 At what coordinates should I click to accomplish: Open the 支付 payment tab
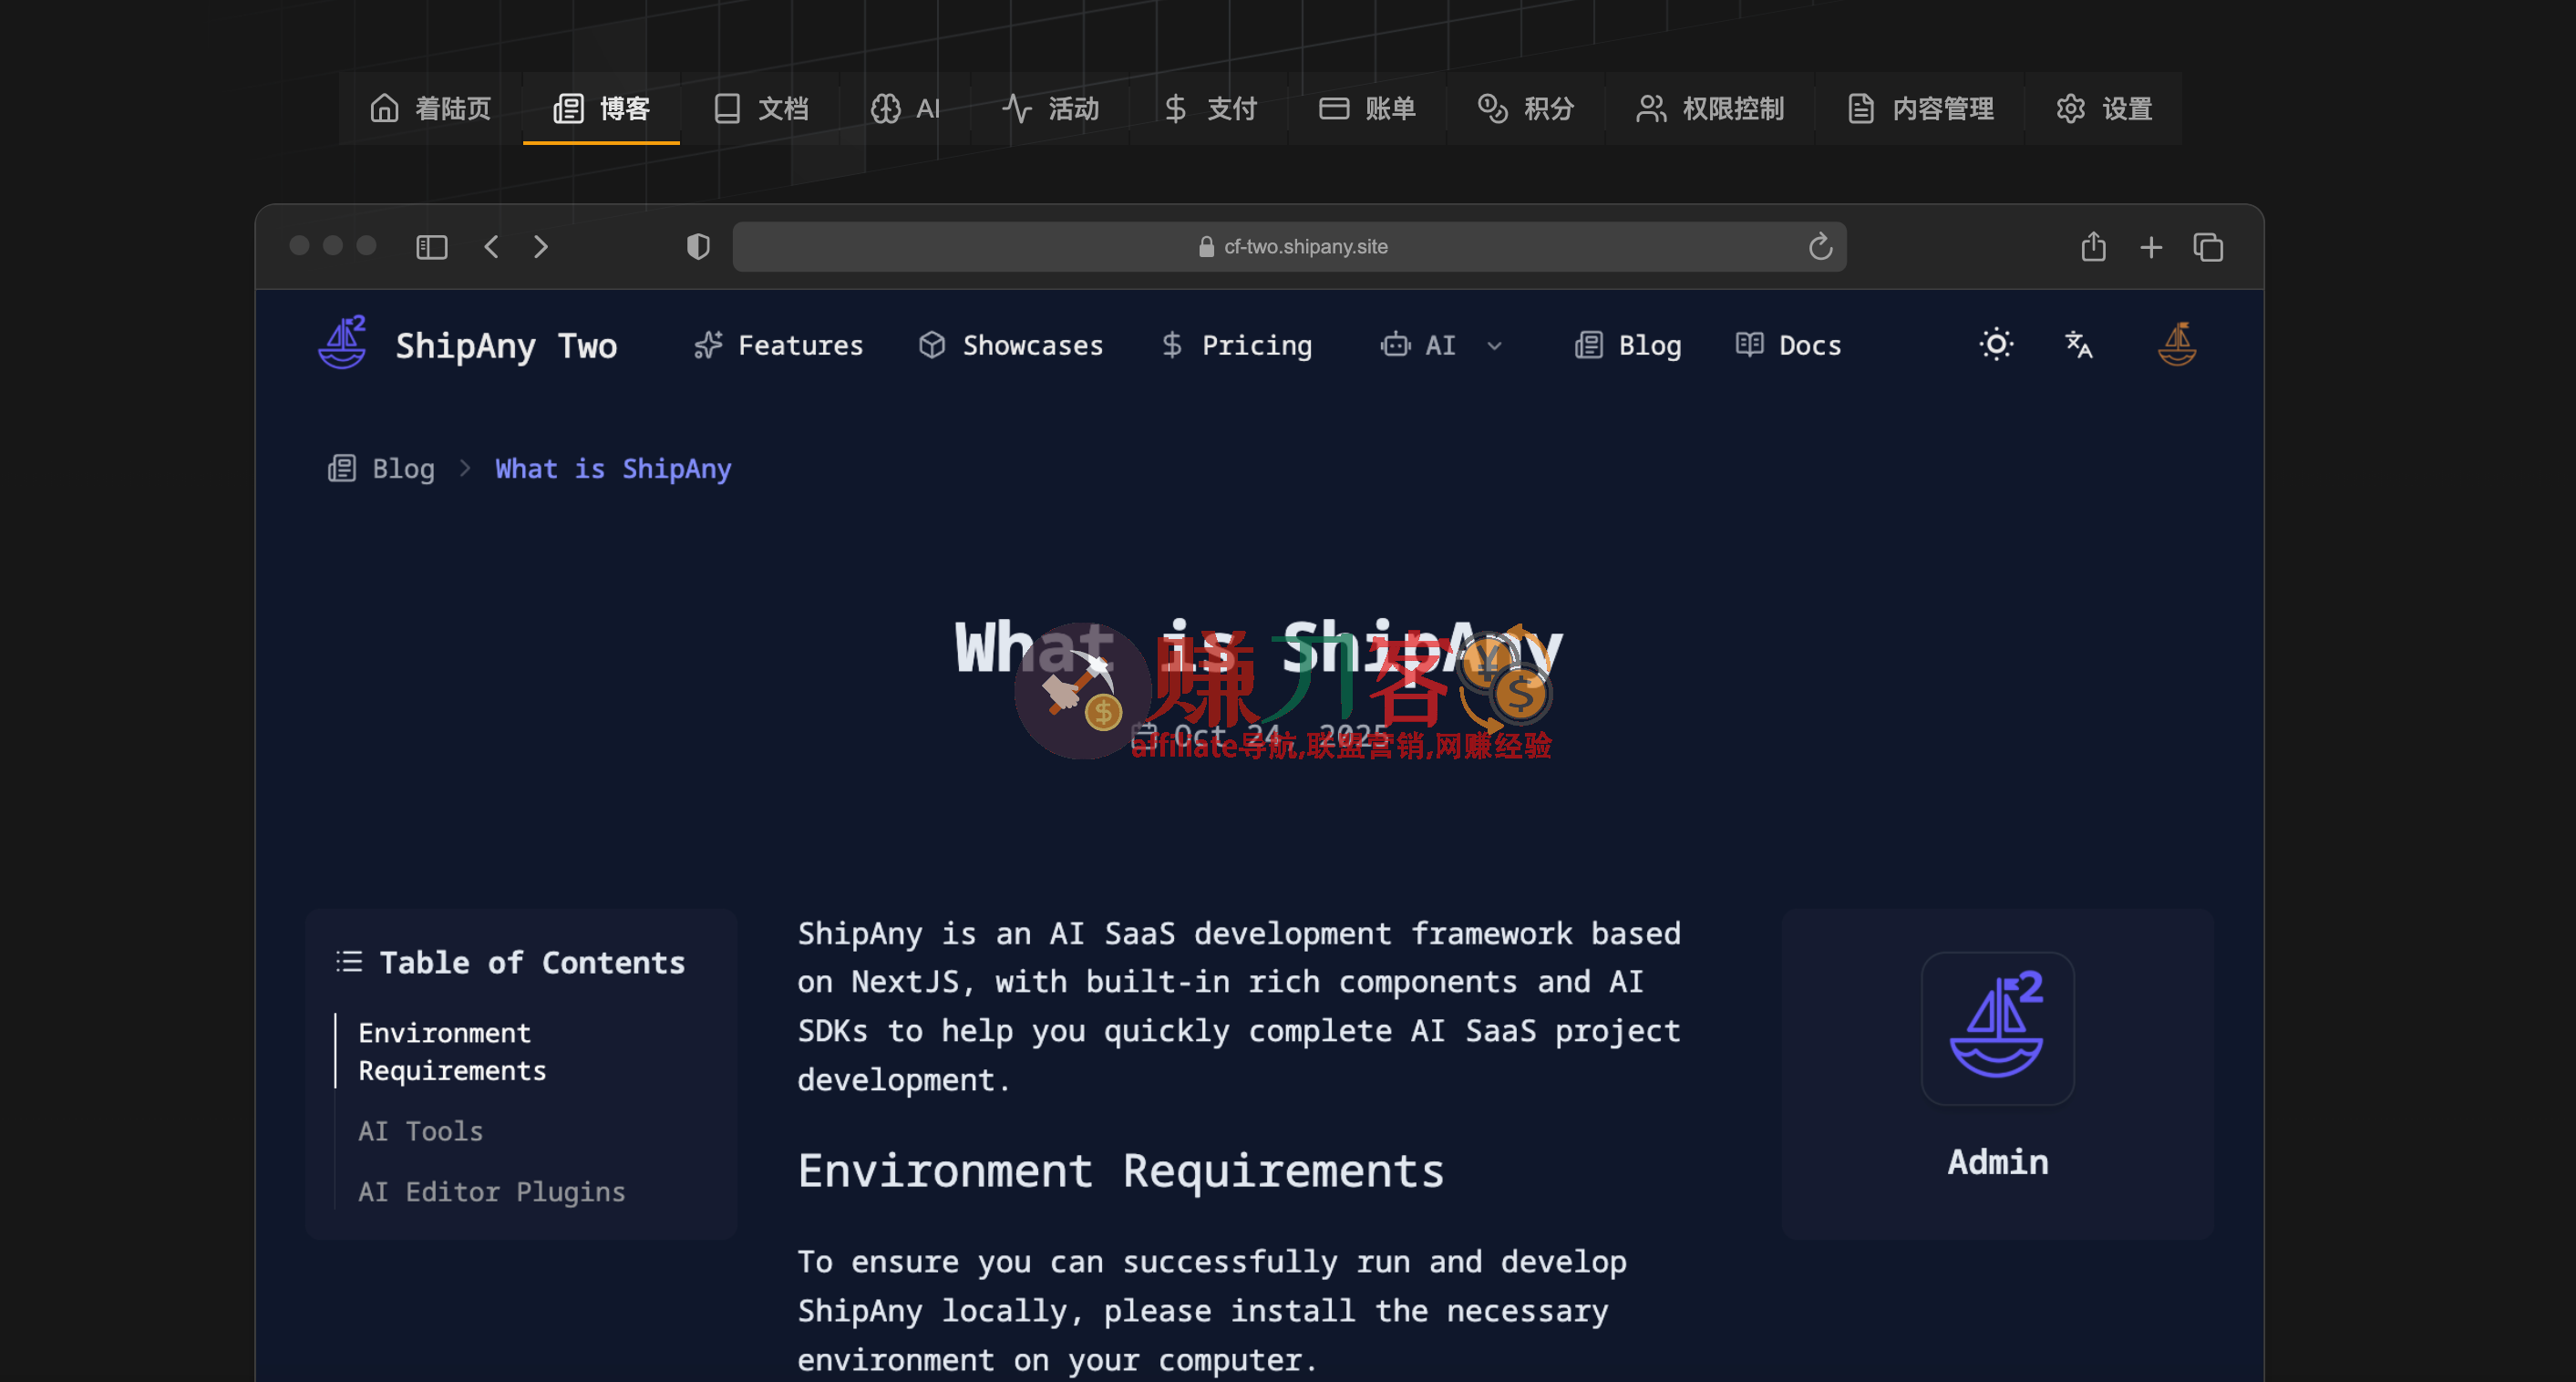[x=1209, y=108]
